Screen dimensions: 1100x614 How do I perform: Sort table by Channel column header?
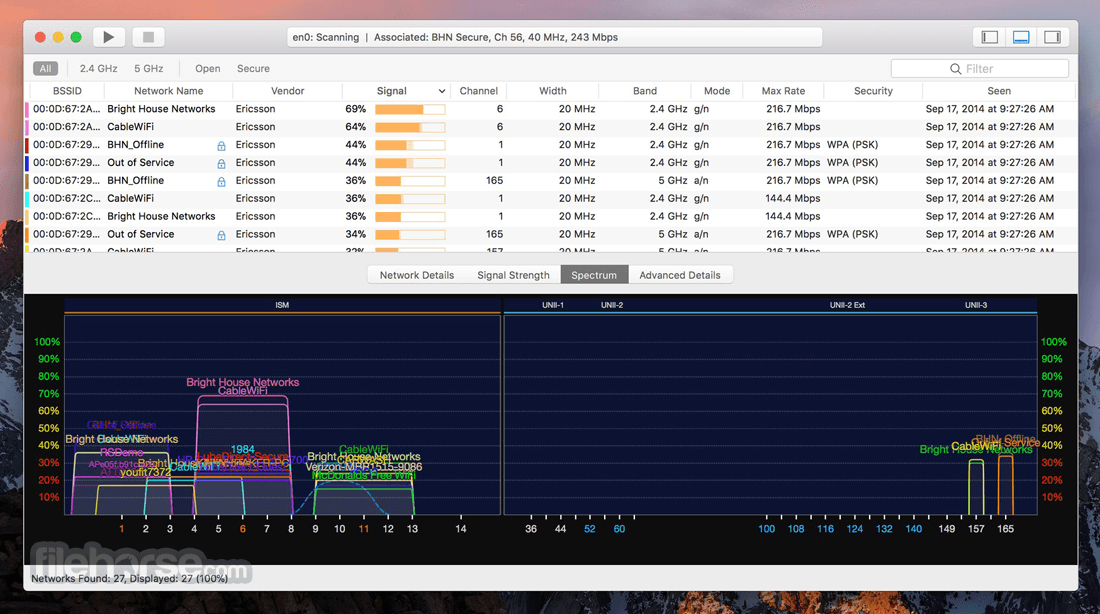coord(478,91)
